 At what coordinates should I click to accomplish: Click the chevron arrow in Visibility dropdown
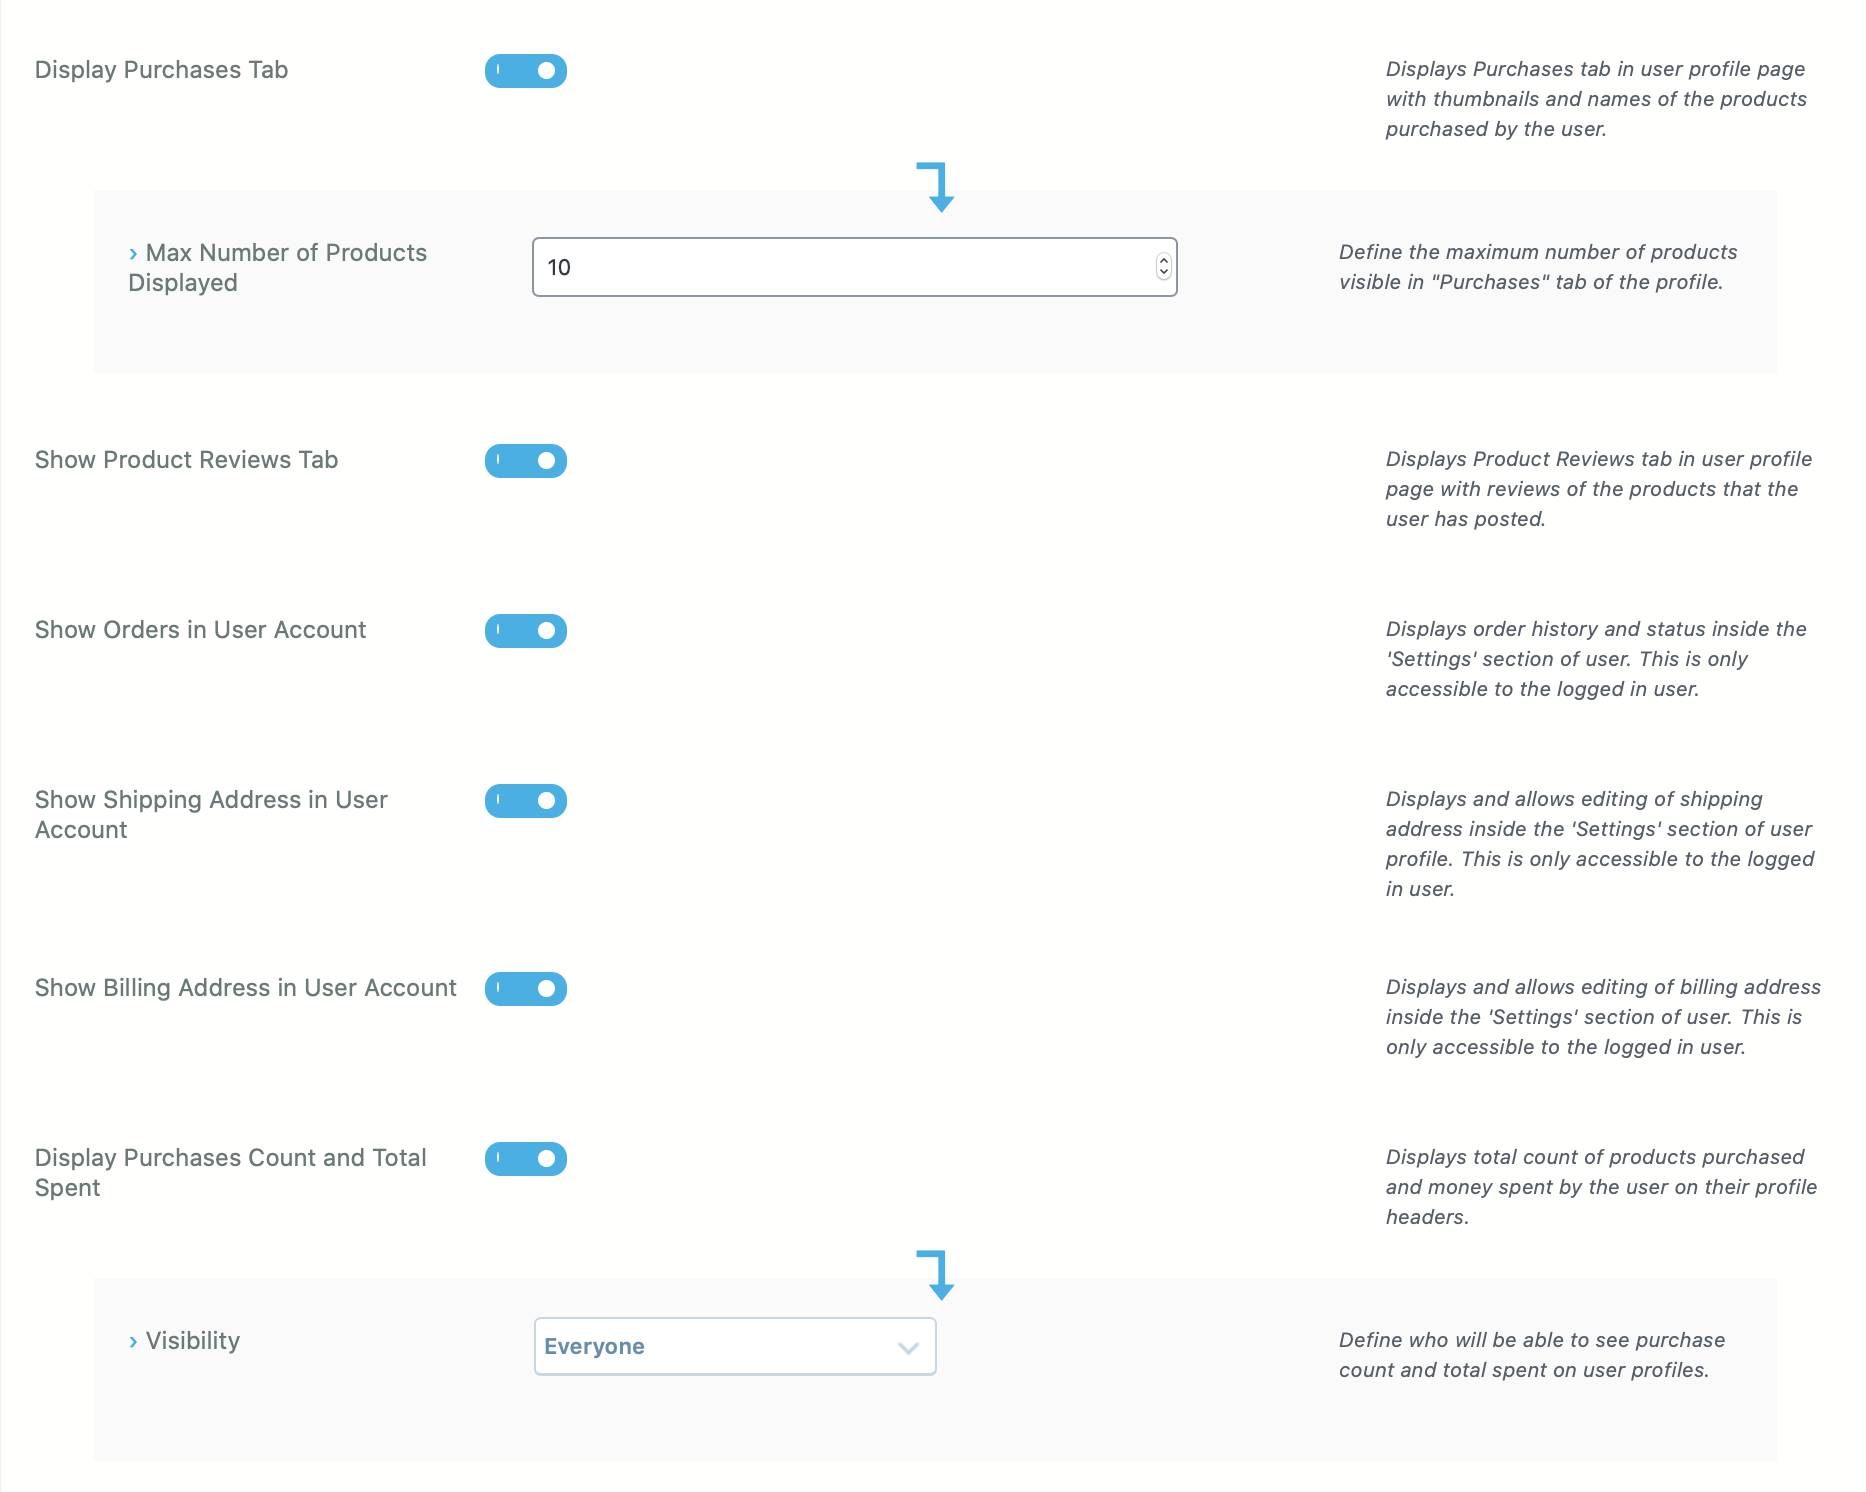click(x=908, y=1347)
